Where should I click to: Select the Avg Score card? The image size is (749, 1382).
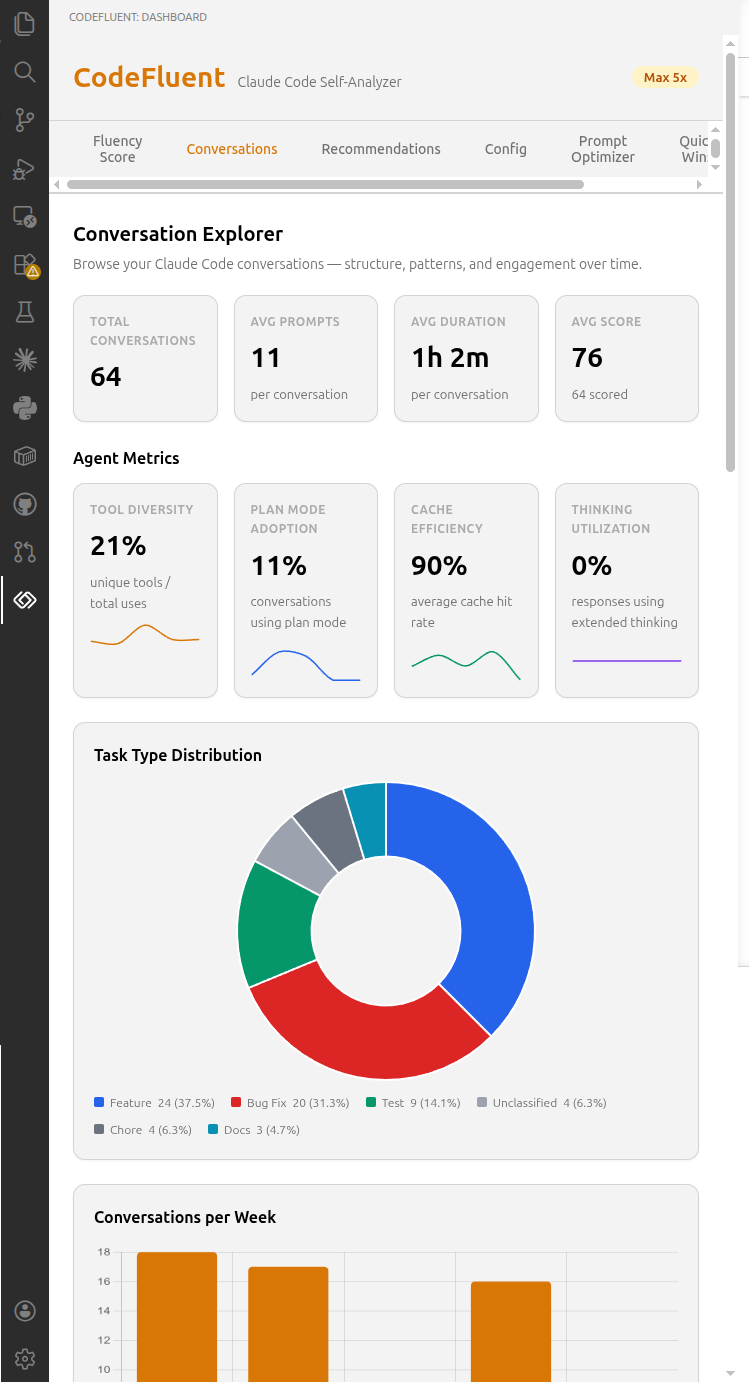point(627,358)
